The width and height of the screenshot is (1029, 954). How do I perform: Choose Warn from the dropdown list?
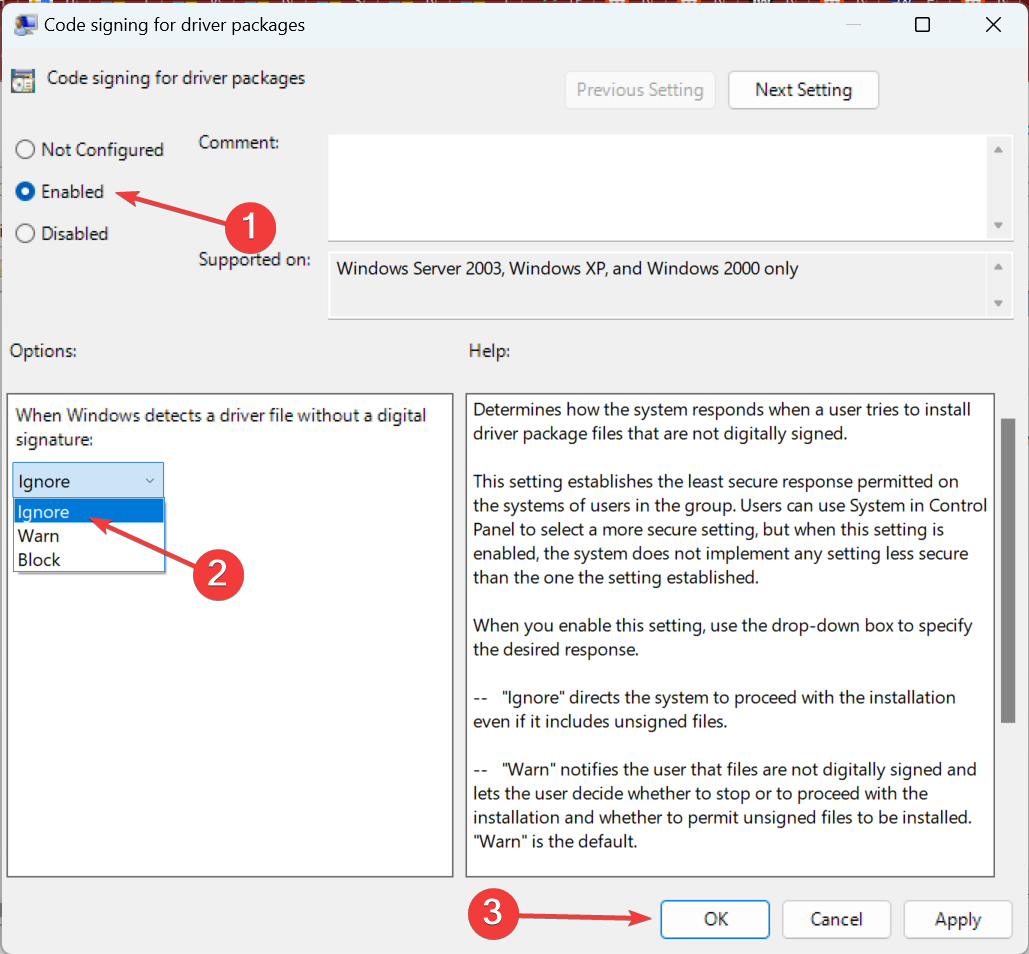(x=89, y=536)
